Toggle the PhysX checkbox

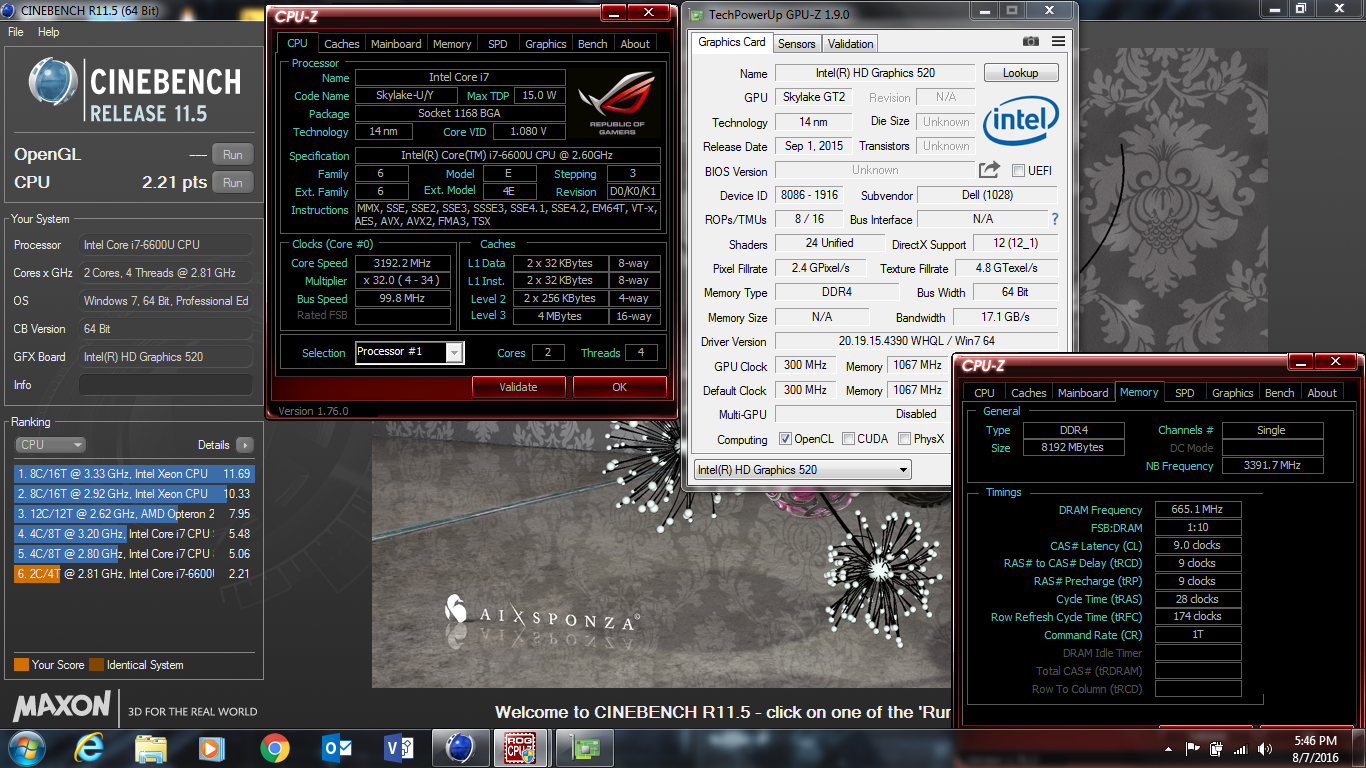coord(904,439)
